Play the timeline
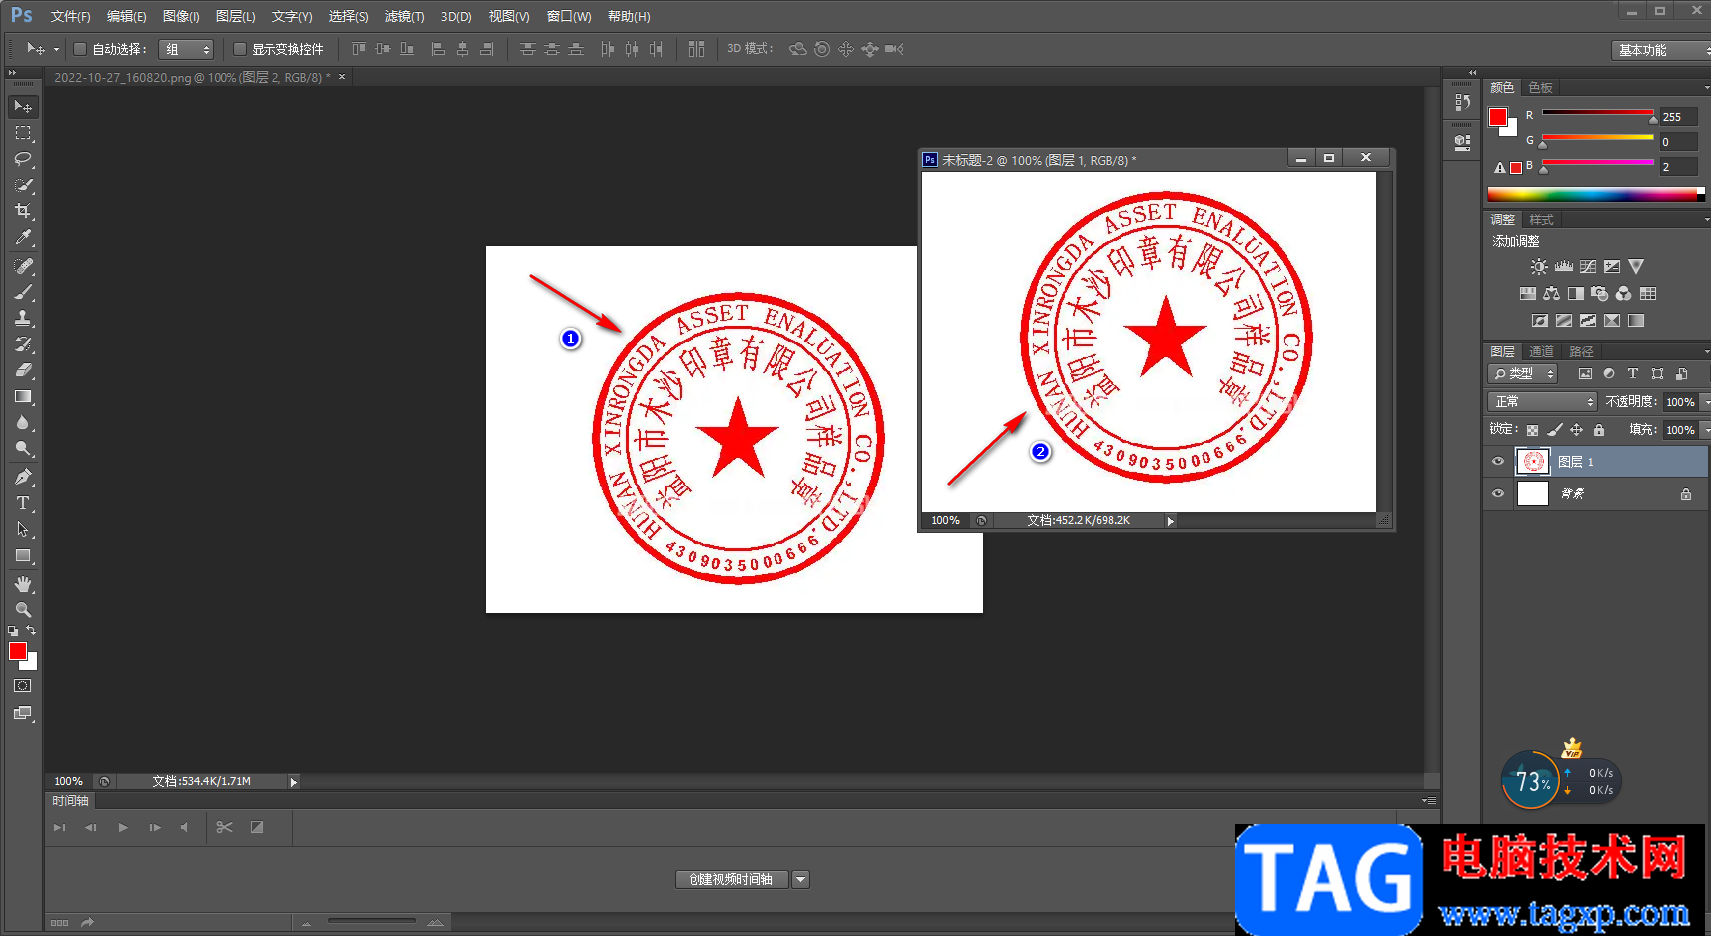Image resolution: width=1711 pixels, height=936 pixels. (123, 827)
